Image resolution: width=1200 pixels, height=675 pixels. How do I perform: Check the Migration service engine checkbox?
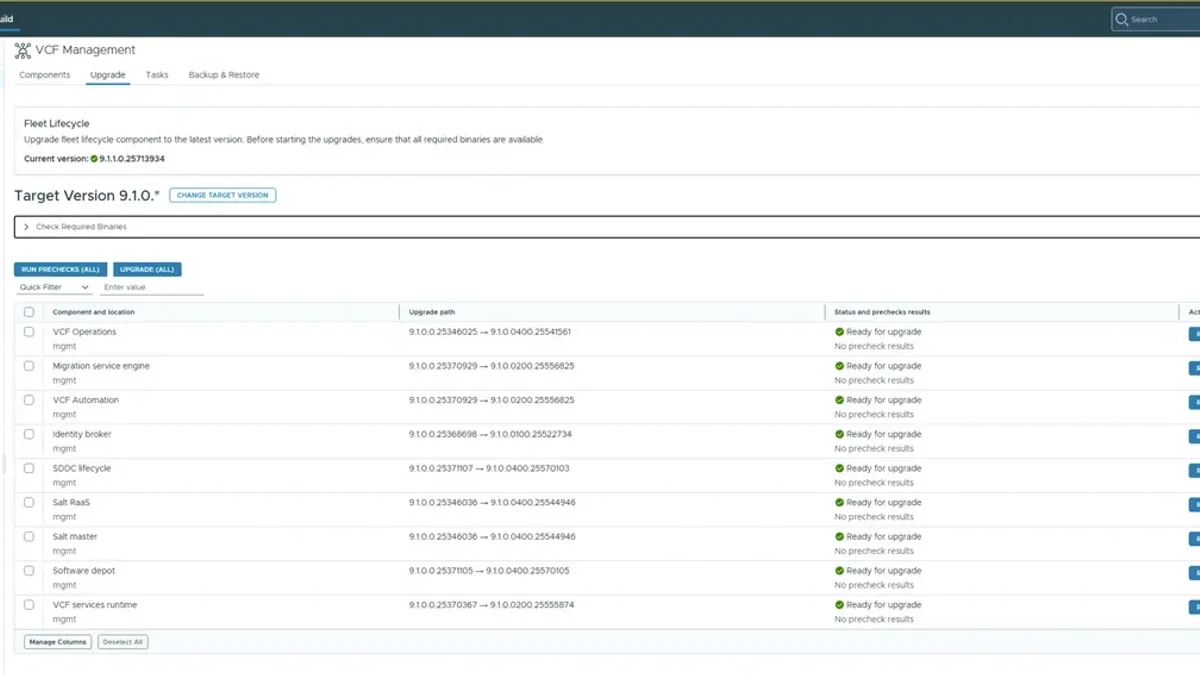pos(29,366)
